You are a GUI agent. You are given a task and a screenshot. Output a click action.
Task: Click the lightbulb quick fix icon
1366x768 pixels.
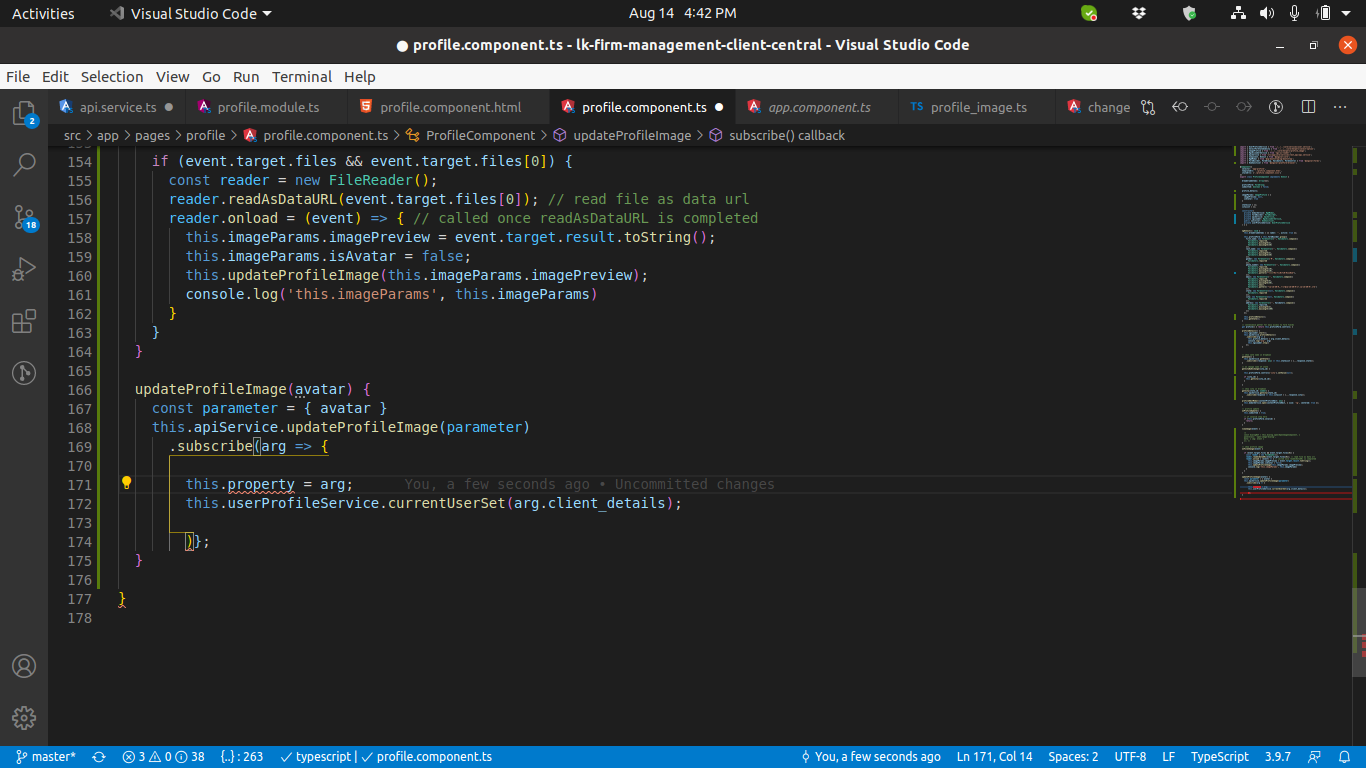tap(127, 483)
